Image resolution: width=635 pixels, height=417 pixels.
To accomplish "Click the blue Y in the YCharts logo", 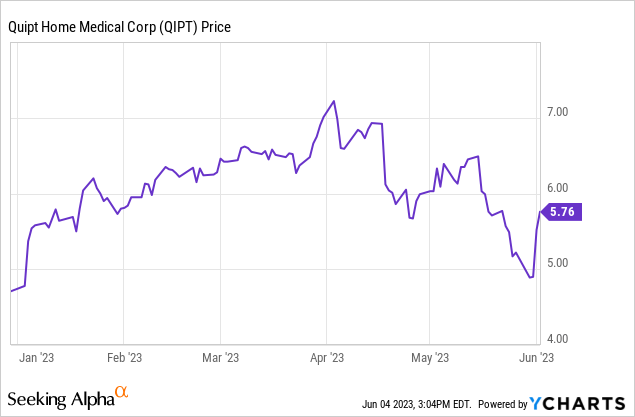I will click(x=540, y=404).
